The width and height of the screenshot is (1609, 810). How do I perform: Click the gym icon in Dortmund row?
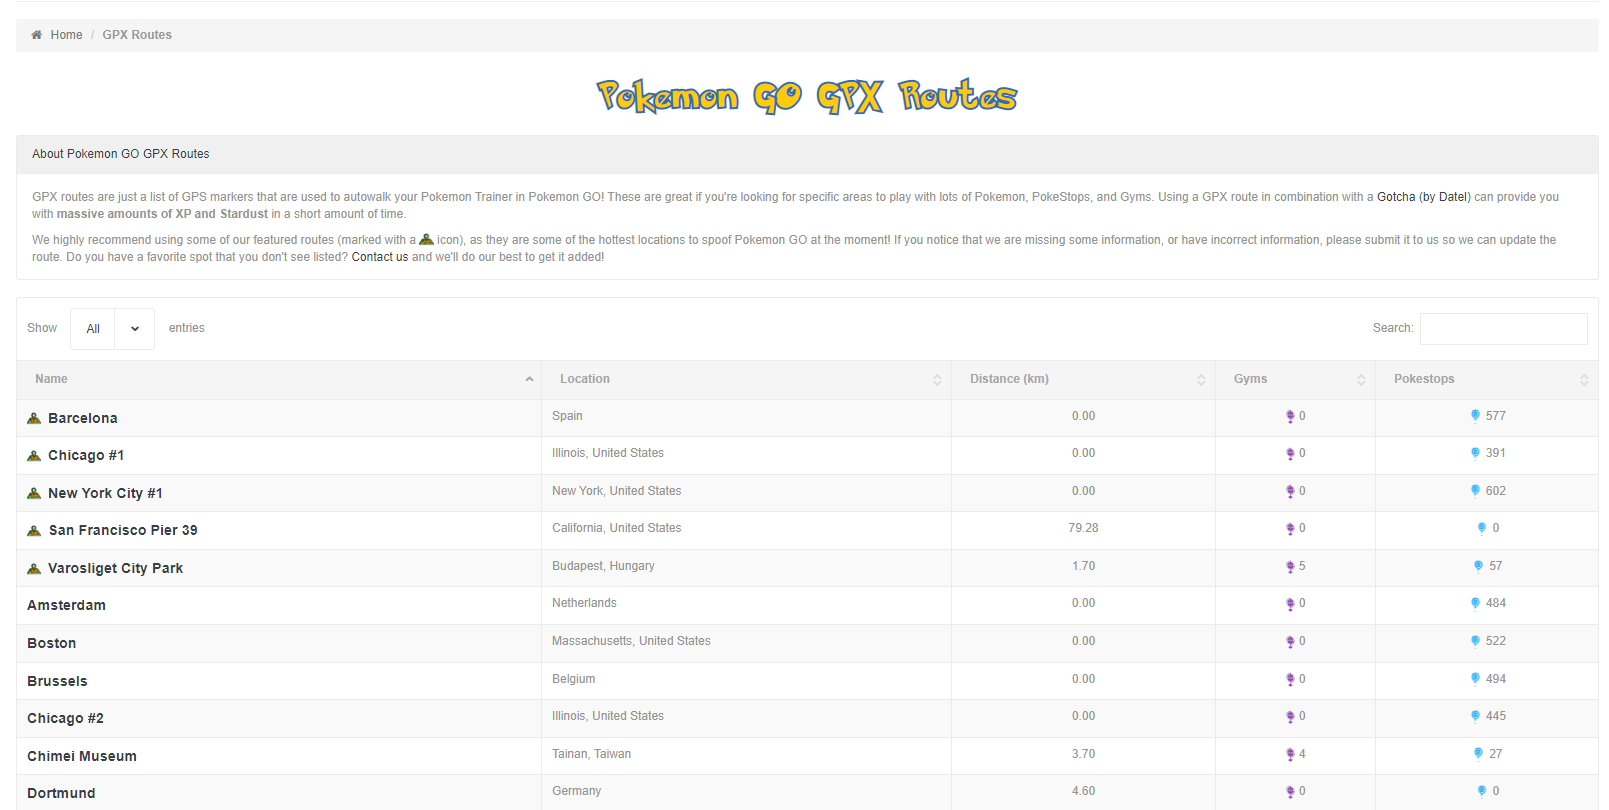click(1290, 791)
